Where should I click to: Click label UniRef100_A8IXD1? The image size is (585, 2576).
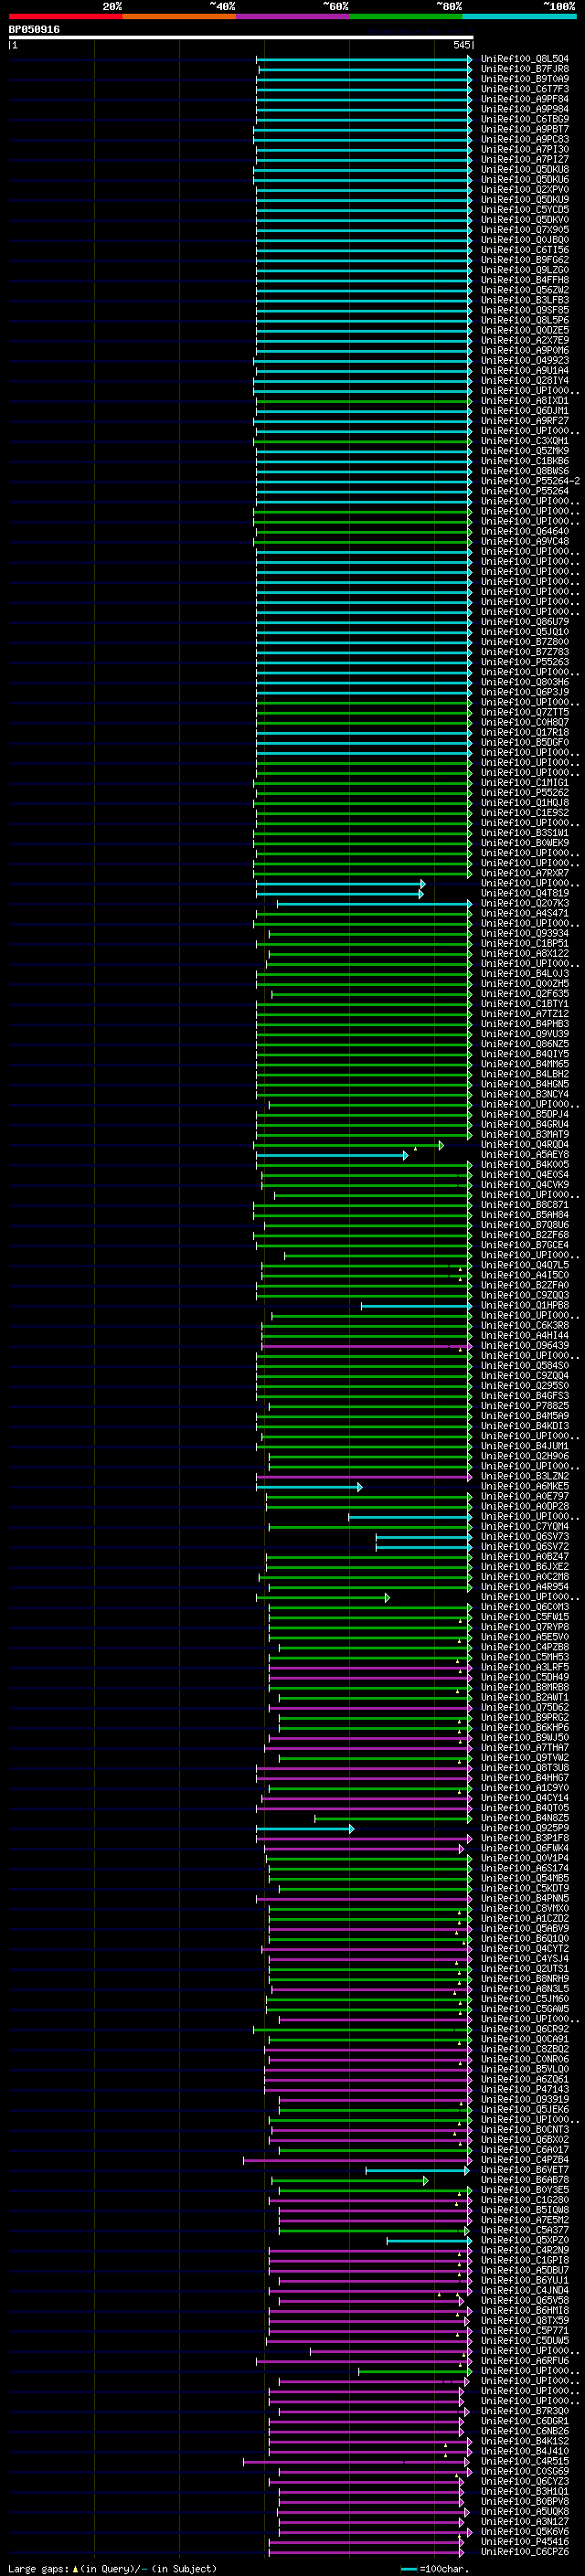point(524,401)
